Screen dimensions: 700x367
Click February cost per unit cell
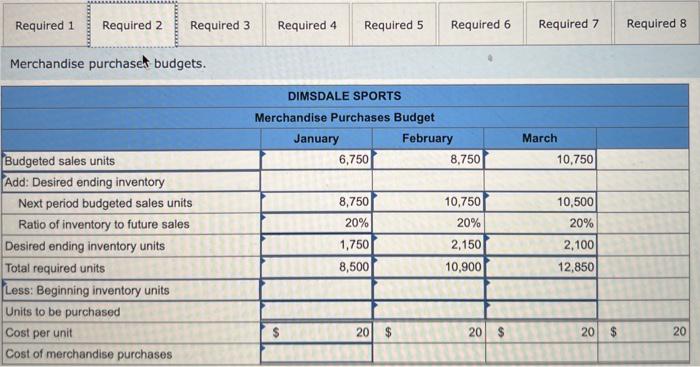428,332
